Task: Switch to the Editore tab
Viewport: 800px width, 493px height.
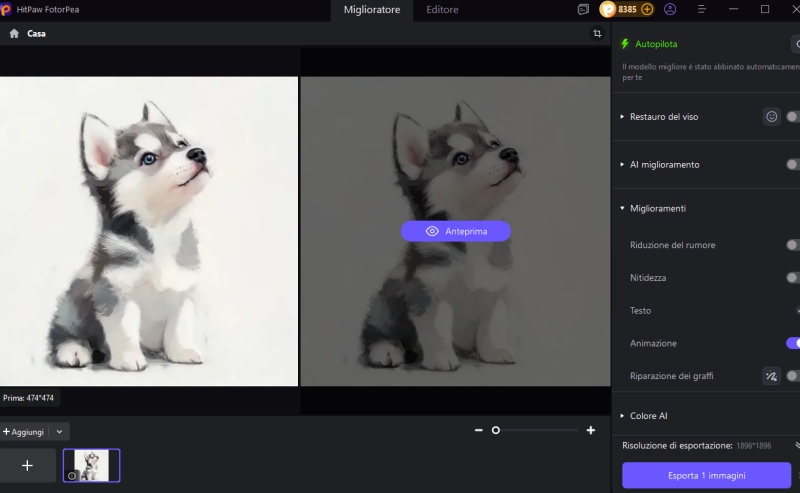Action: [x=442, y=10]
